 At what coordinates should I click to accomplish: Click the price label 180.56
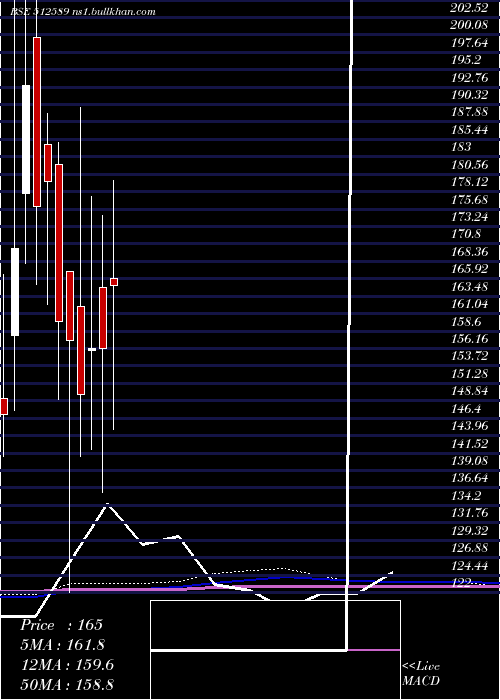click(x=469, y=165)
